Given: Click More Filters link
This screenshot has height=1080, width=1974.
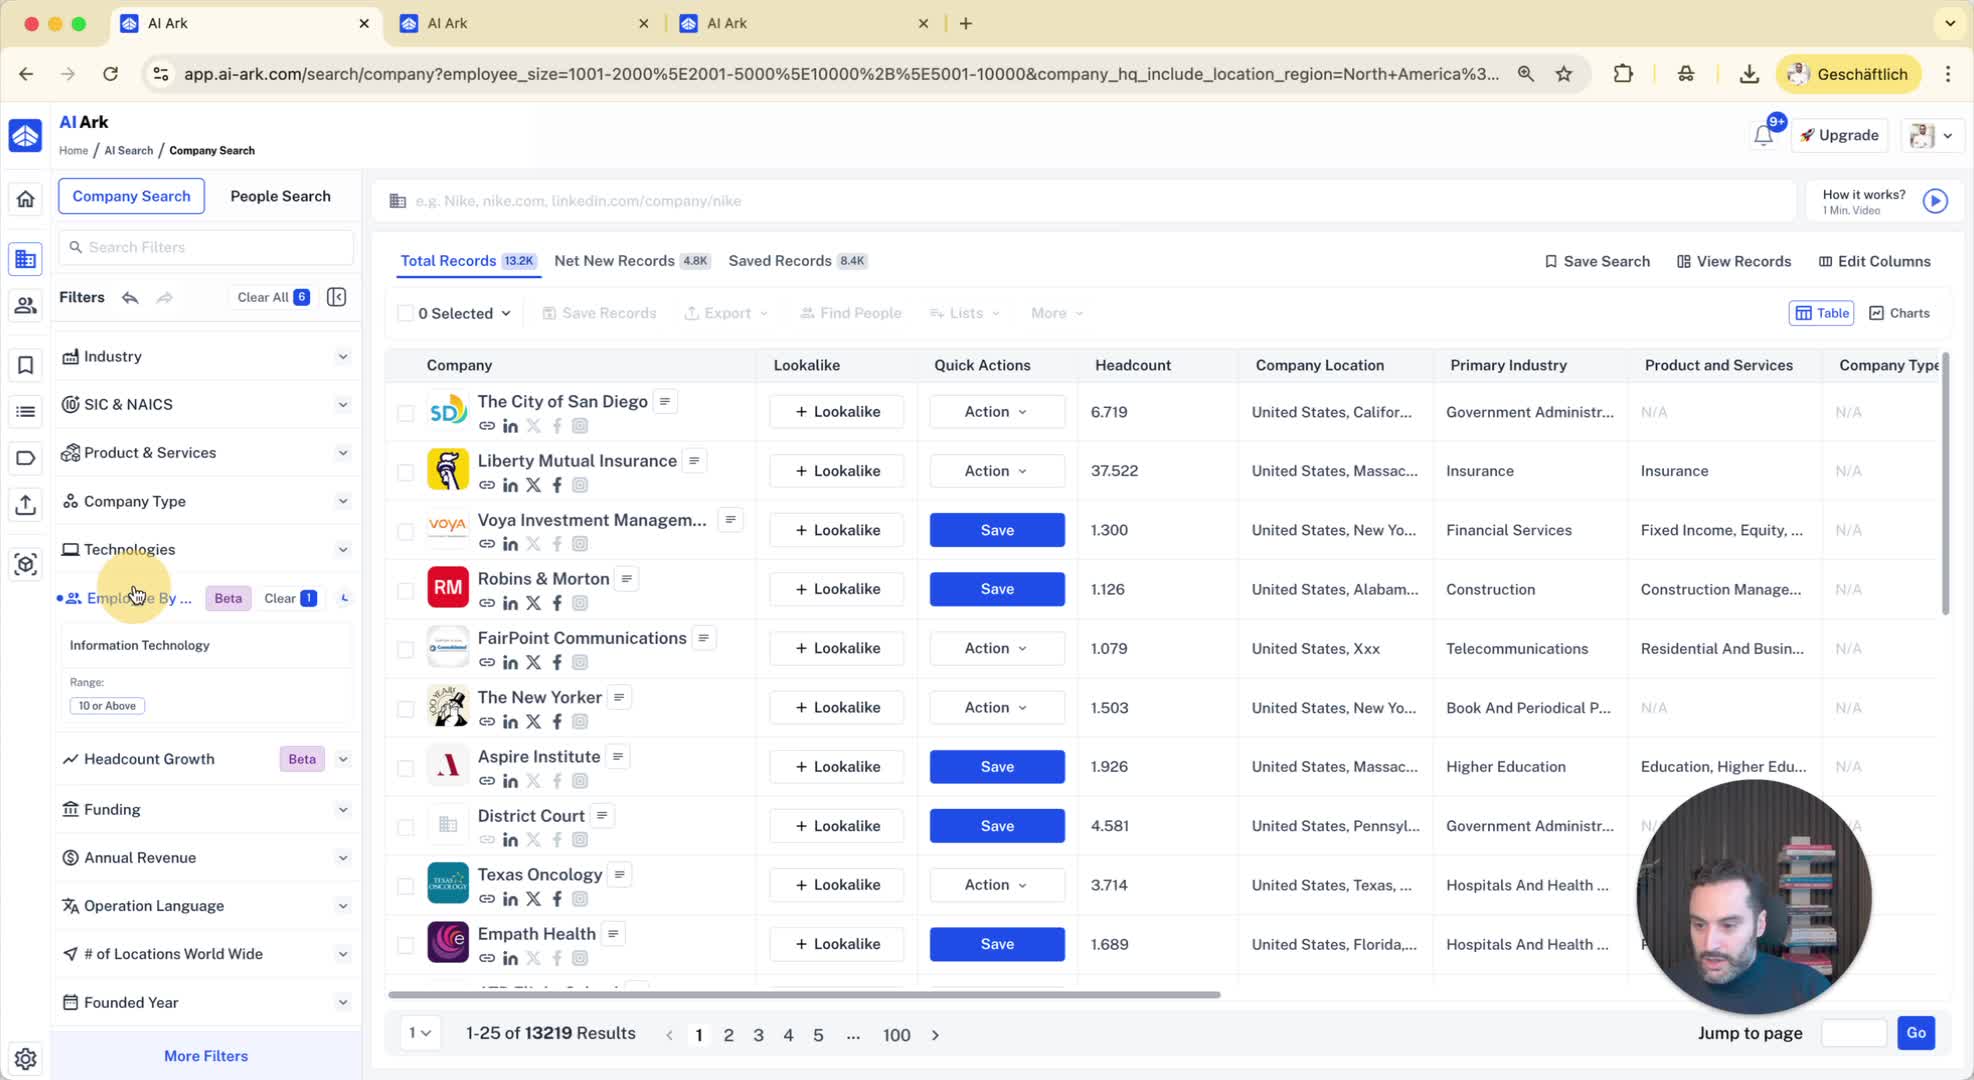Looking at the screenshot, I should pyautogui.click(x=206, y=1056).
